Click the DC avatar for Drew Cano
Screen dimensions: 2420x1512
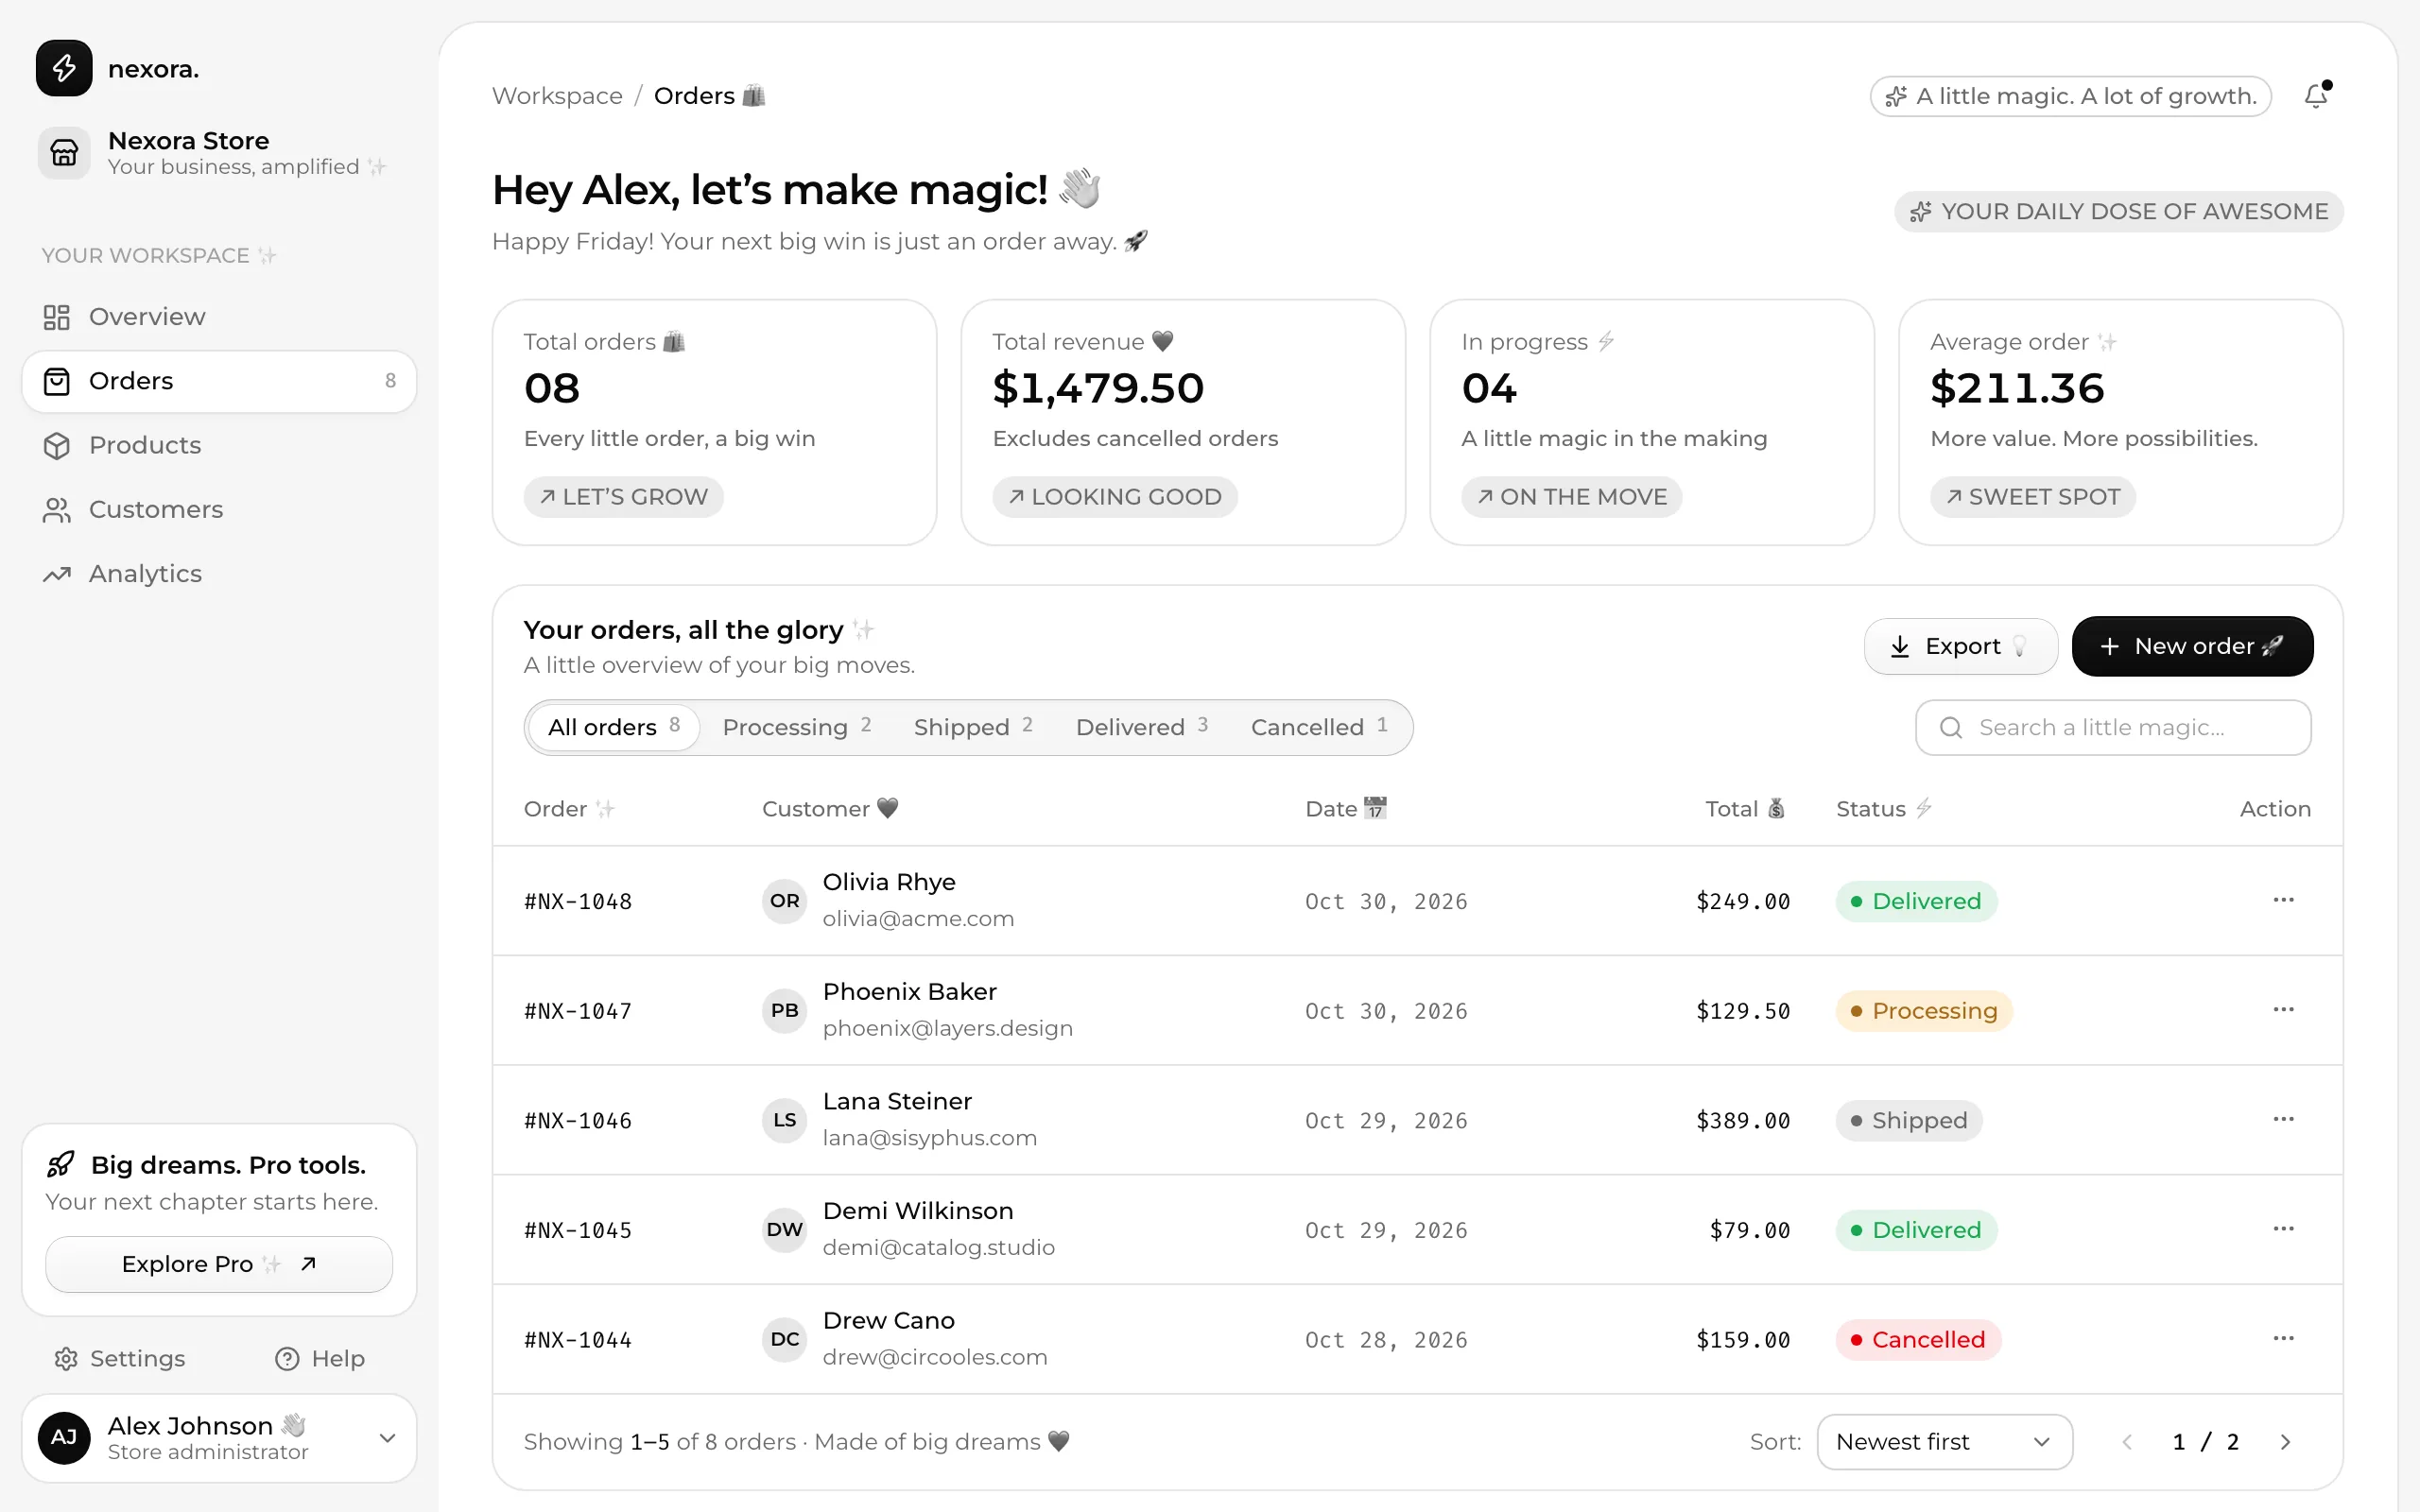click(x=784, y=1338)
